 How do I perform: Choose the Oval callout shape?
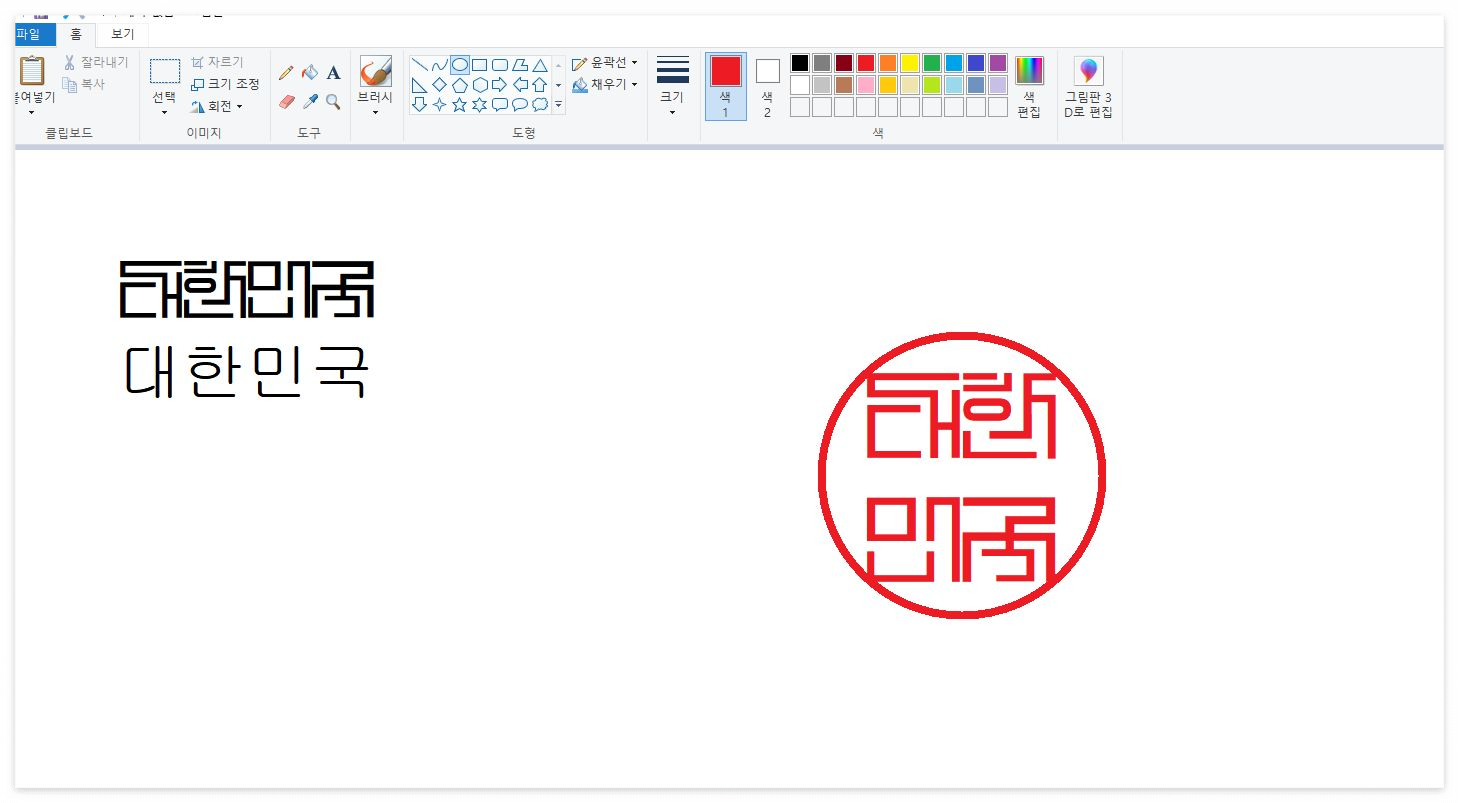(x=519, y=105)
